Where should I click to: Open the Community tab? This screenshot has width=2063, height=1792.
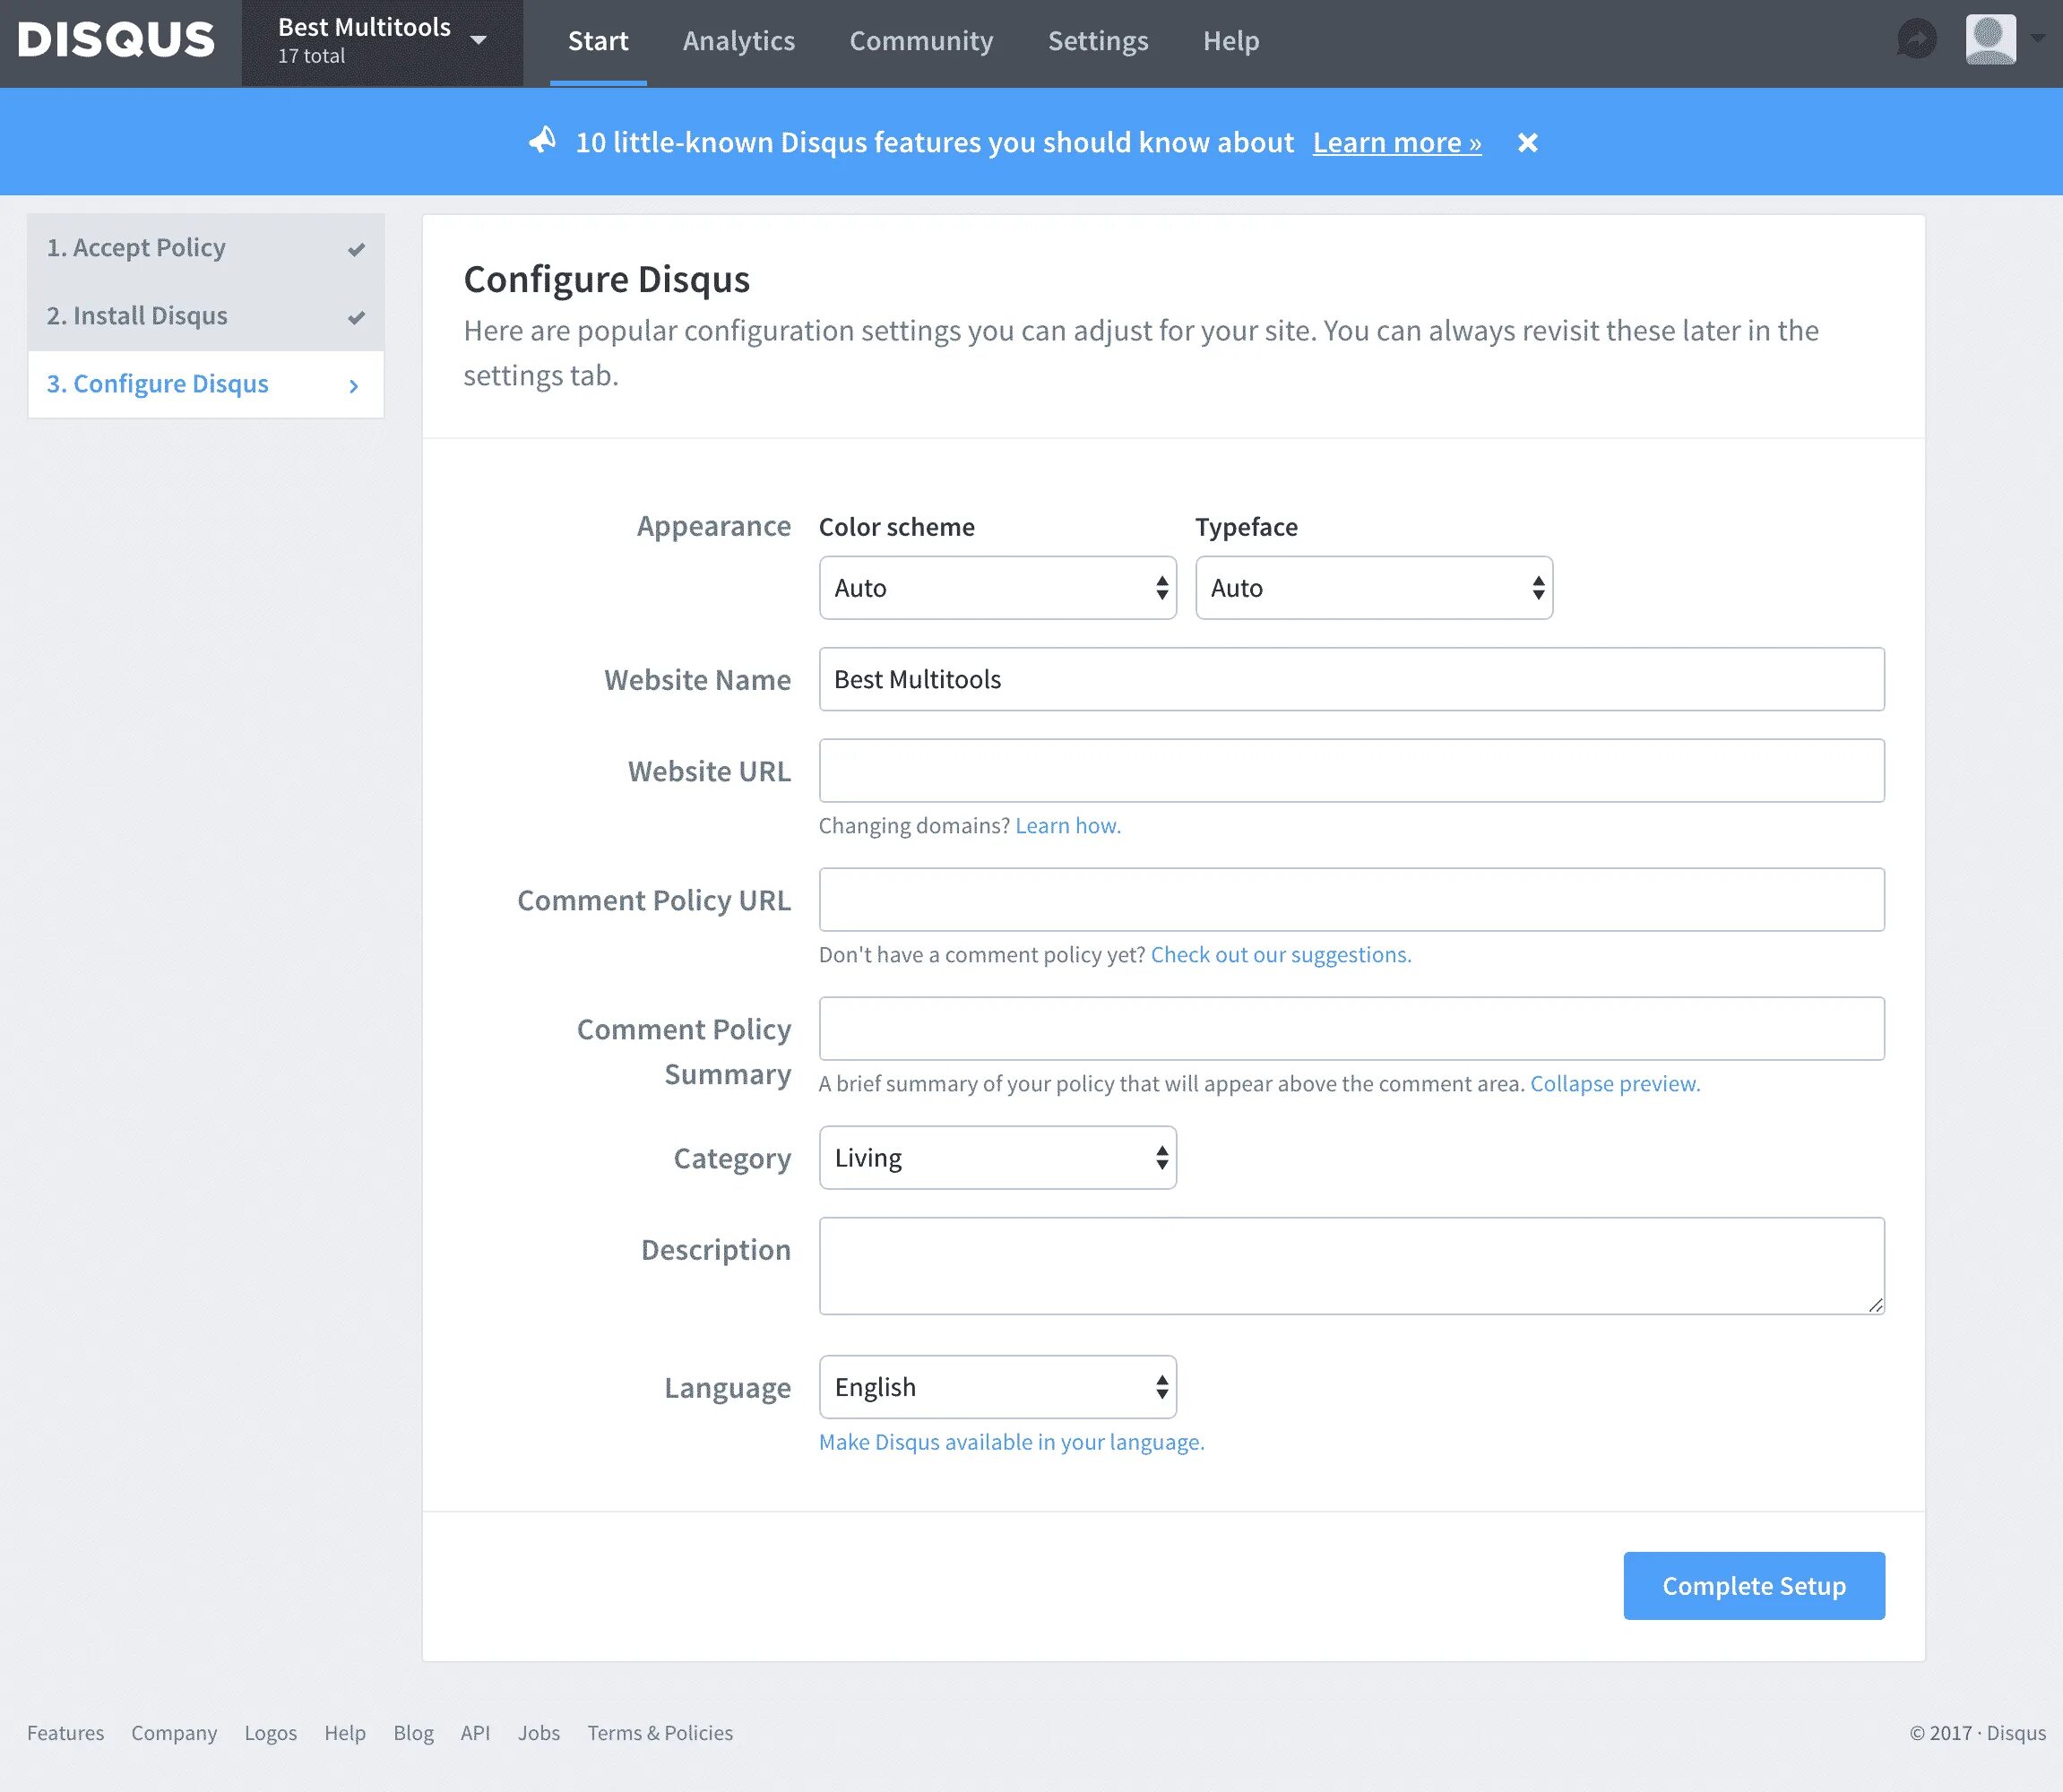pyautogui.click(x=921, y=41)
